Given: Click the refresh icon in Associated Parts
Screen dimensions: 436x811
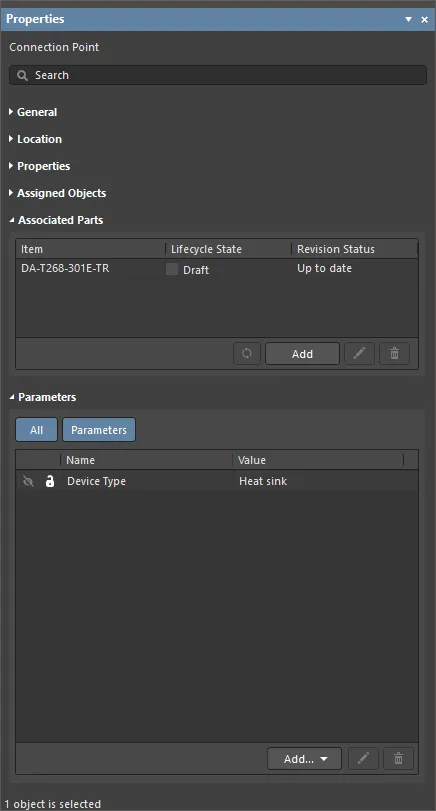Looking at the screenshot, I should (x=247, y=354).
